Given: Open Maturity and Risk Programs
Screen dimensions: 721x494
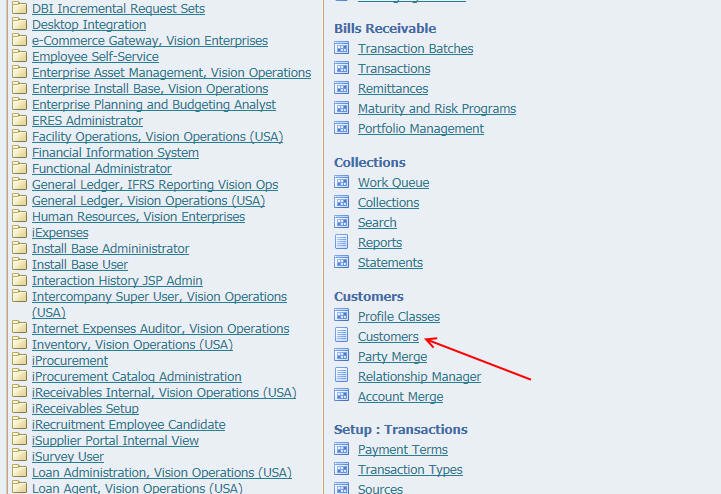Looking at the screenshot, I should (x=437, y=109).
